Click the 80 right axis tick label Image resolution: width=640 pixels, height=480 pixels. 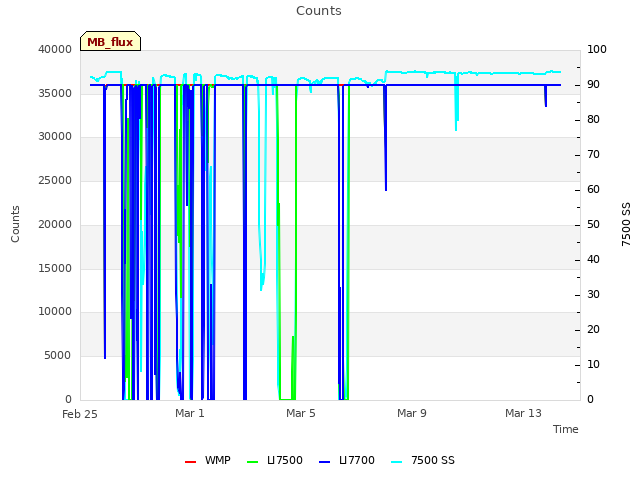point(593,120)
